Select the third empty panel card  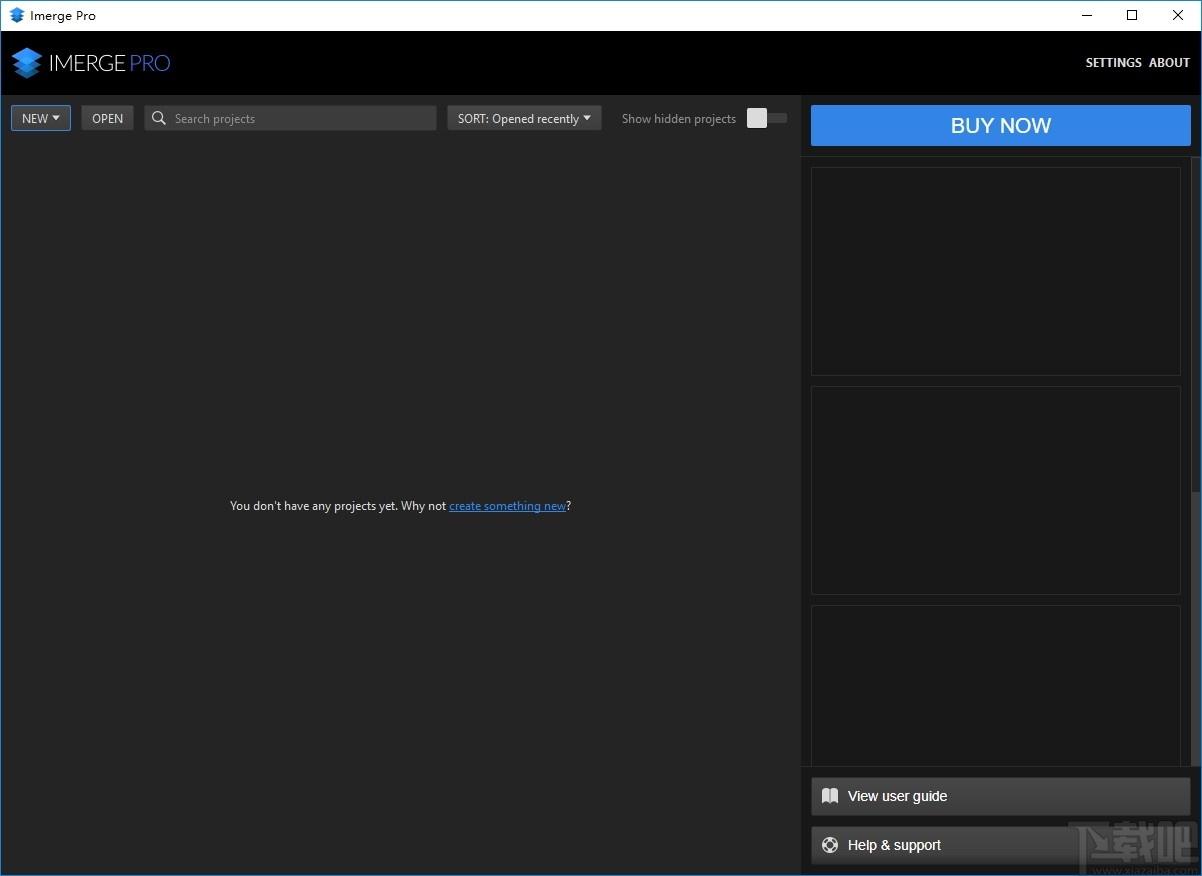(995, 685)
